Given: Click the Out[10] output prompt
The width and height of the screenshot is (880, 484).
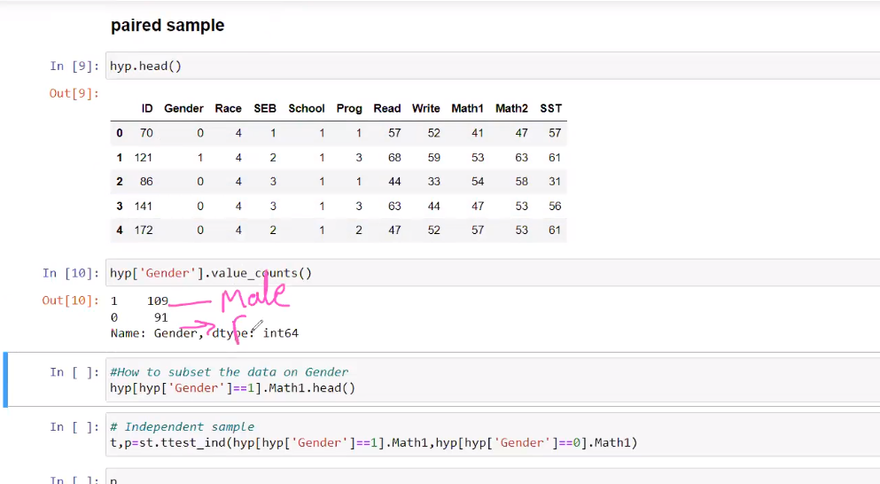Looking at the screenshot, I should coord(71,300).
